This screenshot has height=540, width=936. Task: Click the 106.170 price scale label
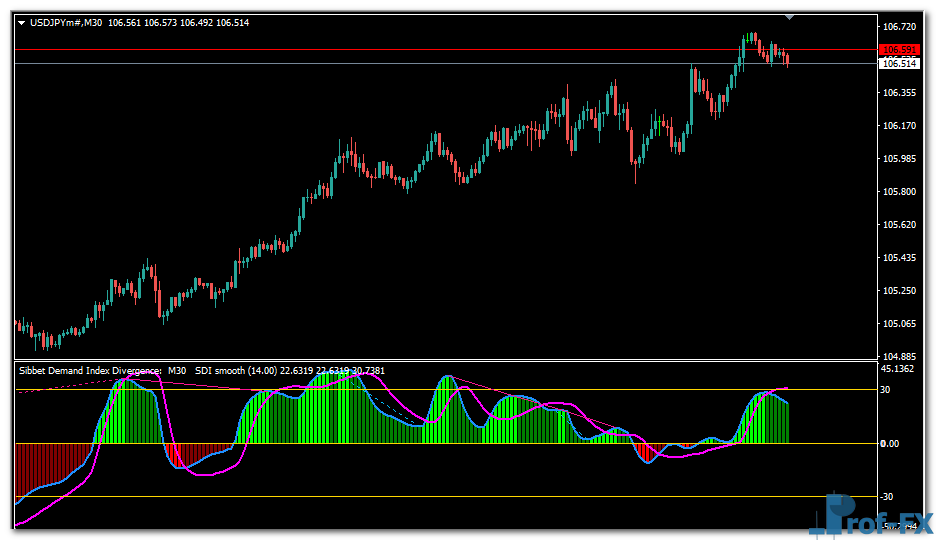[x=900, y=126]
